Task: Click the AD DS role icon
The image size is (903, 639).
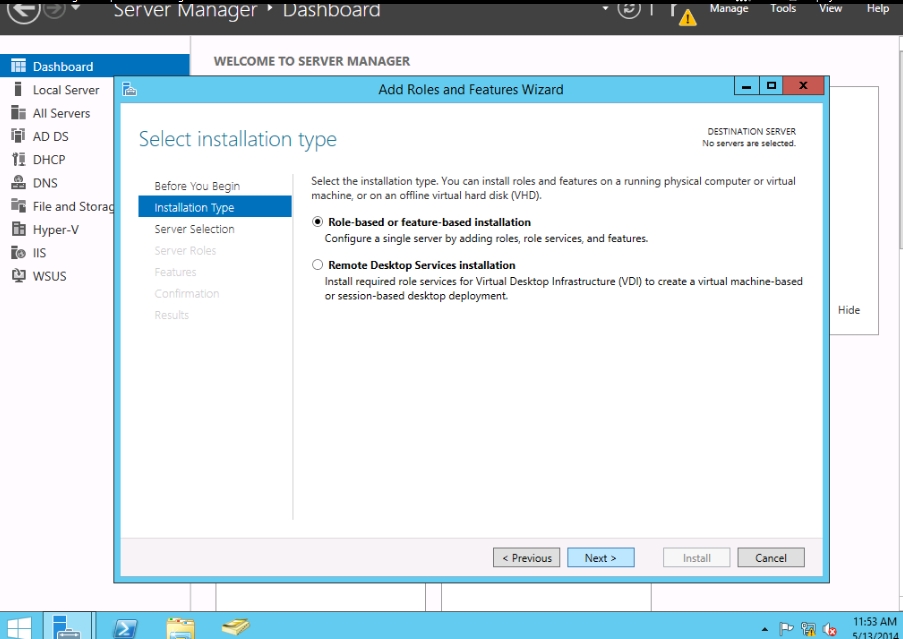Action: (18, 136)
